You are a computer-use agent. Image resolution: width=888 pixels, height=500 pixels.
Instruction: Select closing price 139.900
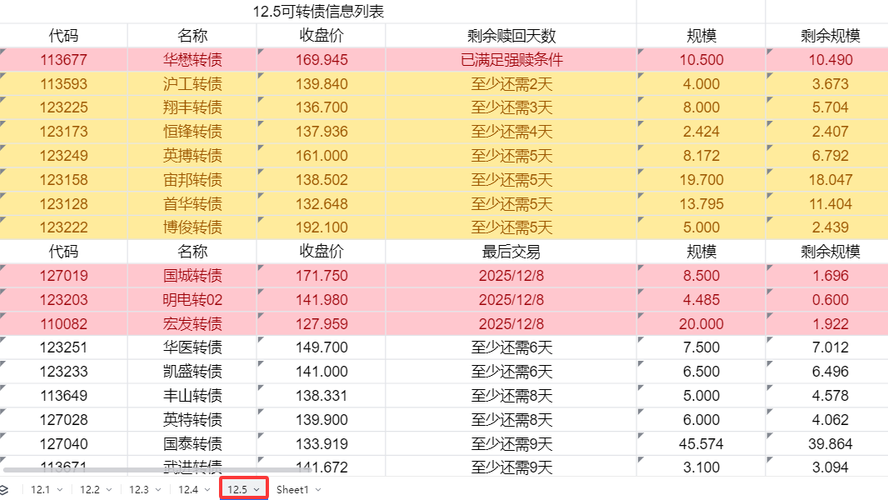(x=322, y=420)
